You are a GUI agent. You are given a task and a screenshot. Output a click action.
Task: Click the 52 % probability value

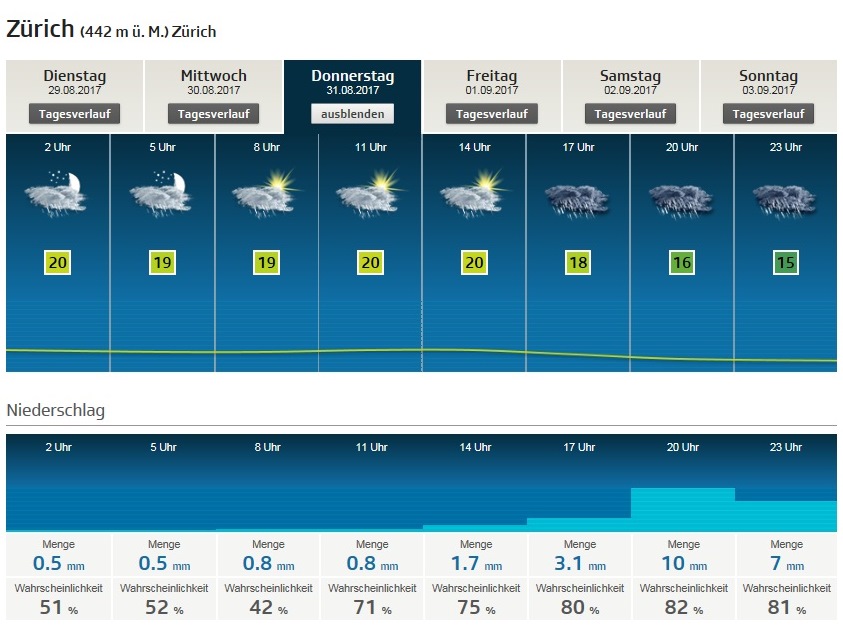pyautogui.click(x=164, y=608)
